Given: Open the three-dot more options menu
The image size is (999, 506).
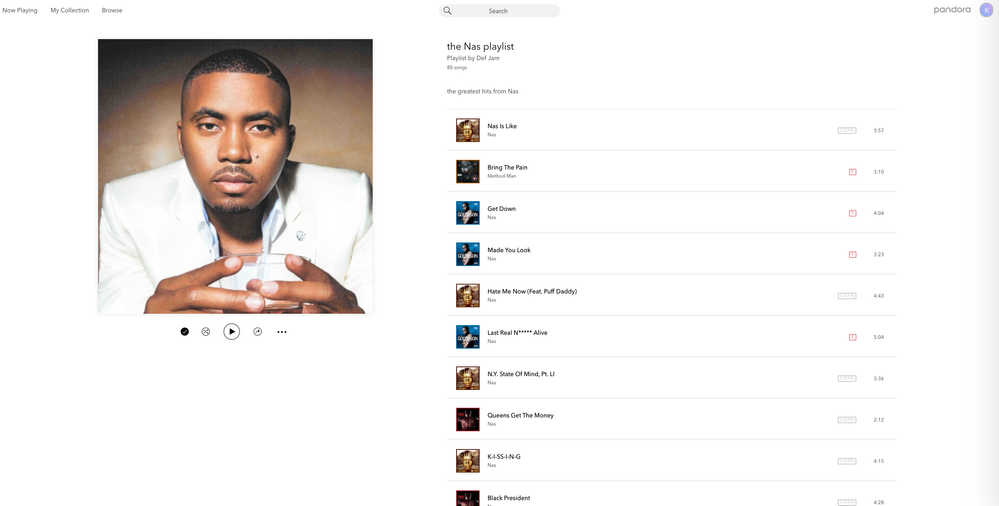Looking at the screenshot, I should (x=282, y=332).
